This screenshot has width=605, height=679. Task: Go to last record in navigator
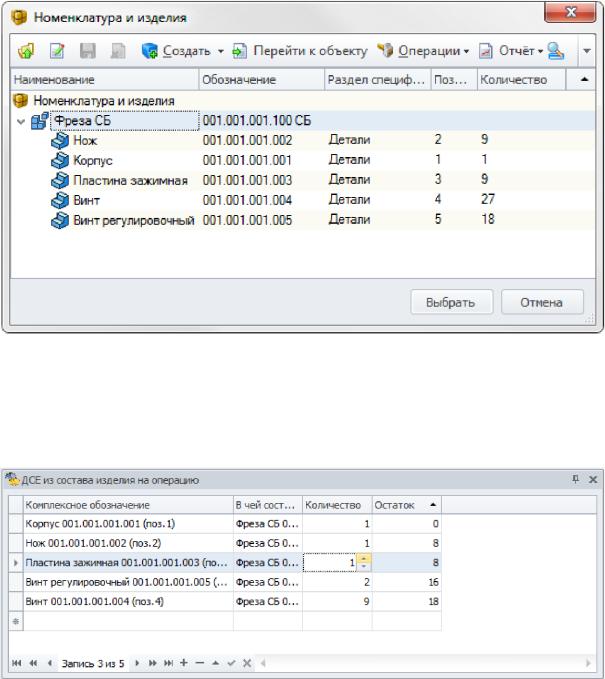click(168, 663)
